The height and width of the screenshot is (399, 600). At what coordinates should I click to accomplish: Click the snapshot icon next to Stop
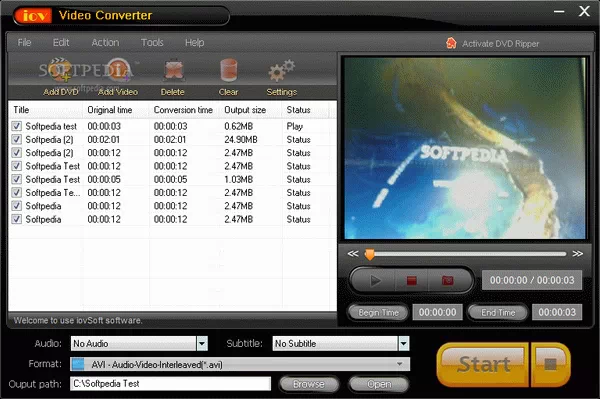(448, 281)
